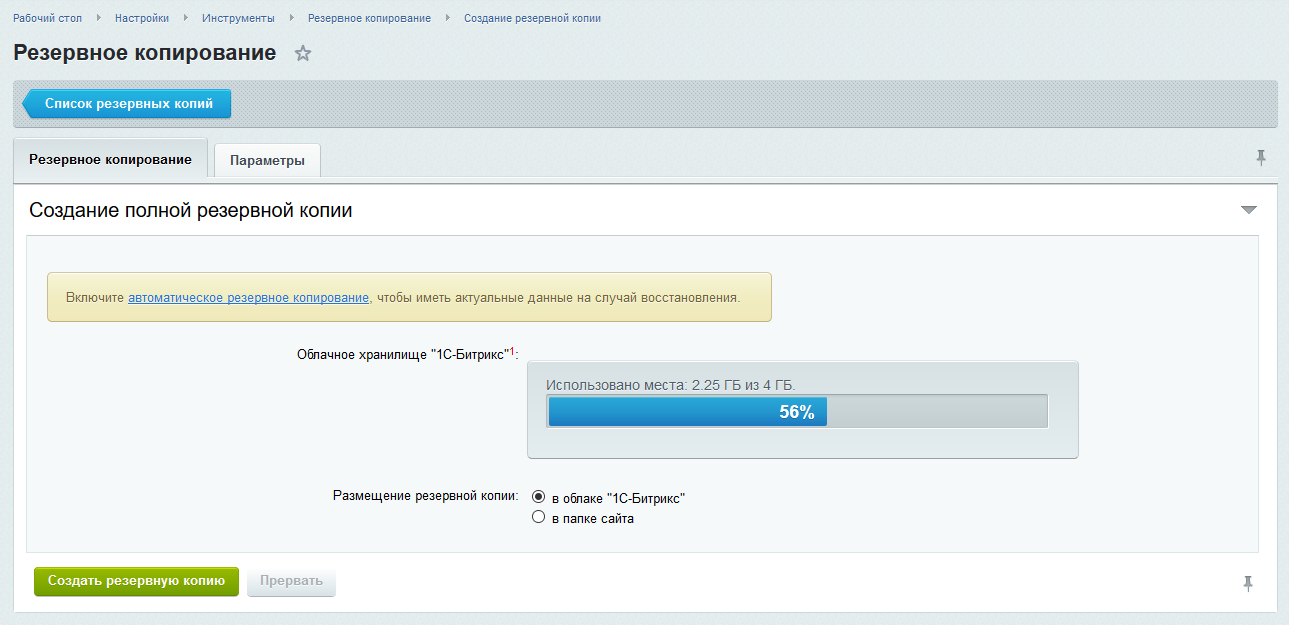
Task: Go back to Список резервных копий
Action: 128,103
